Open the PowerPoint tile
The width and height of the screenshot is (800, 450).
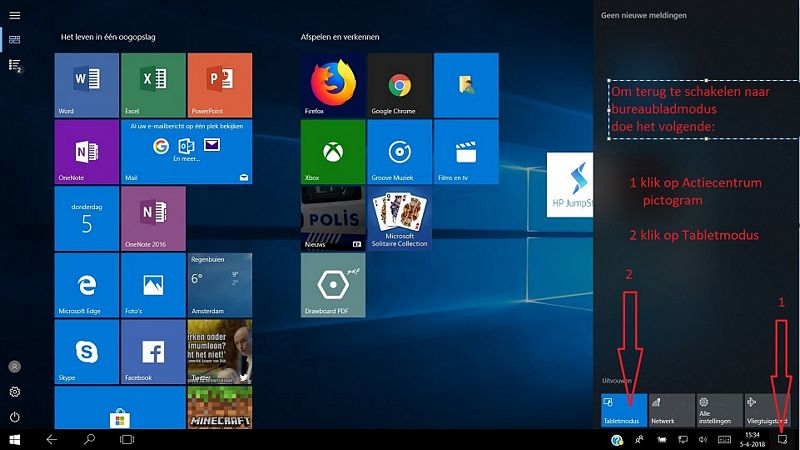[219, 85]
